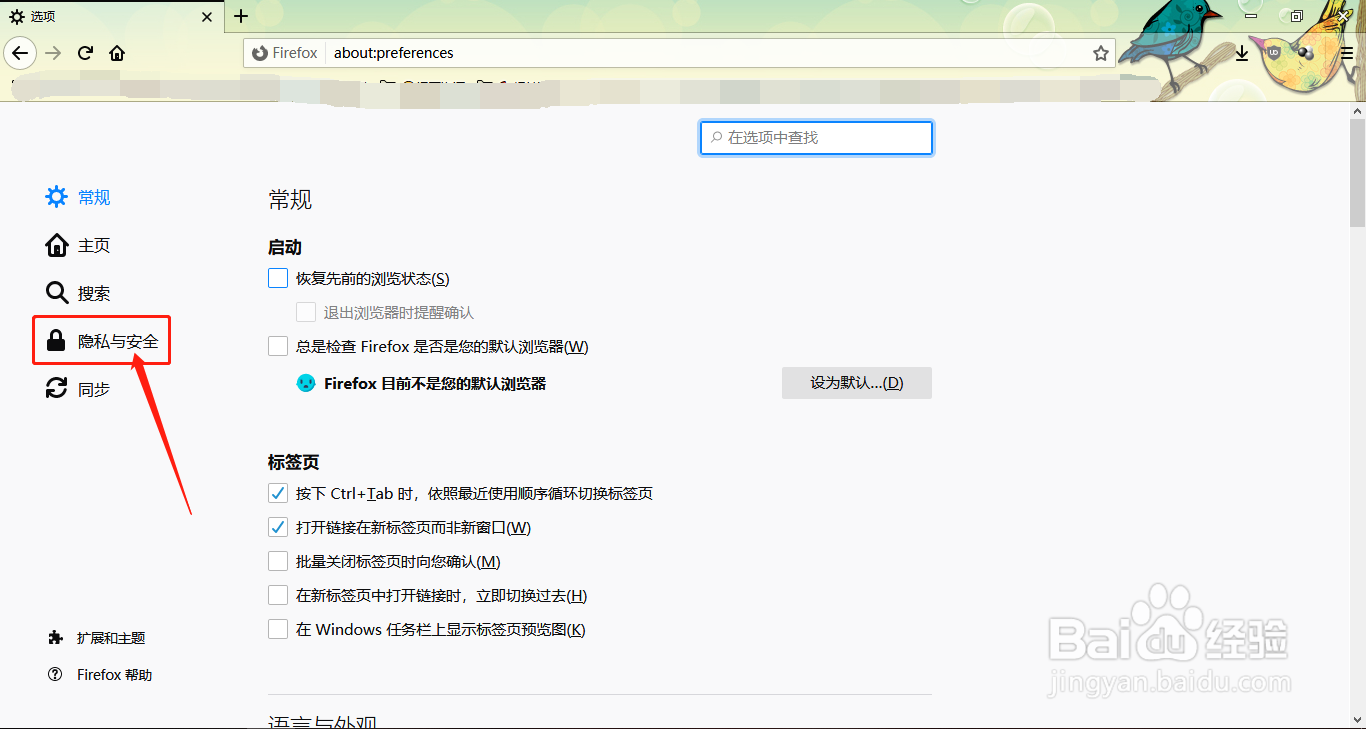Open the 同步 settings category

(x=78, y=389)
